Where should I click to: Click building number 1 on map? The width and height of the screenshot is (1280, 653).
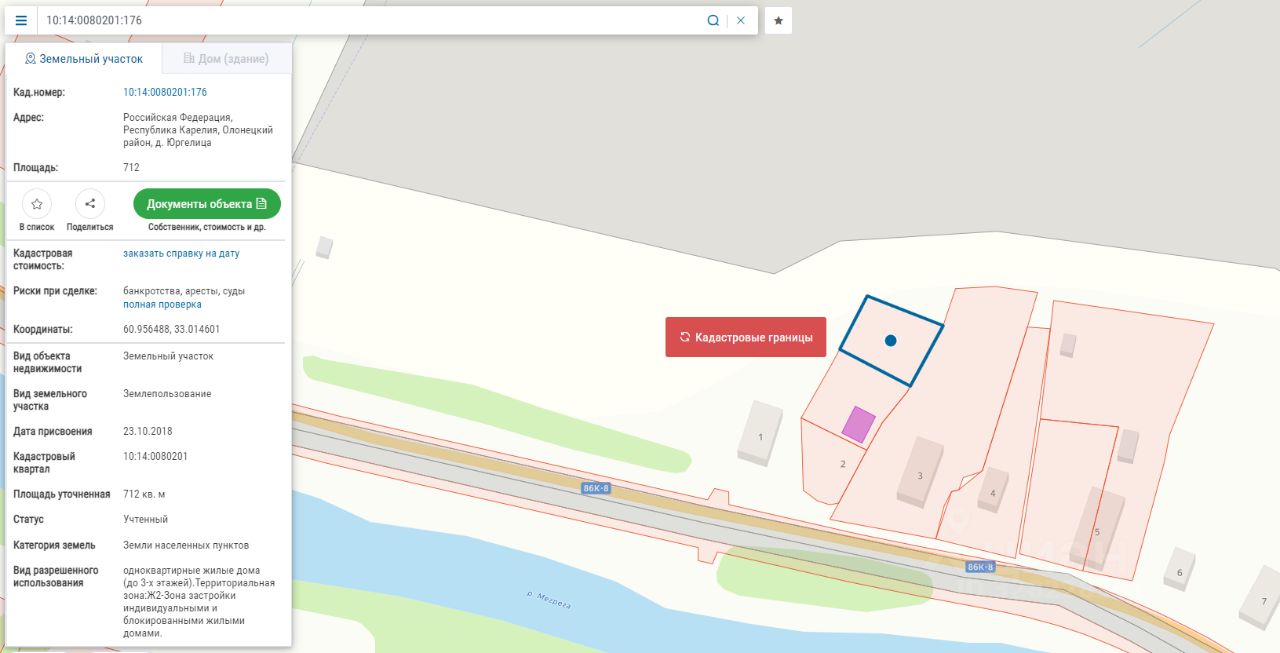(761, 433)
